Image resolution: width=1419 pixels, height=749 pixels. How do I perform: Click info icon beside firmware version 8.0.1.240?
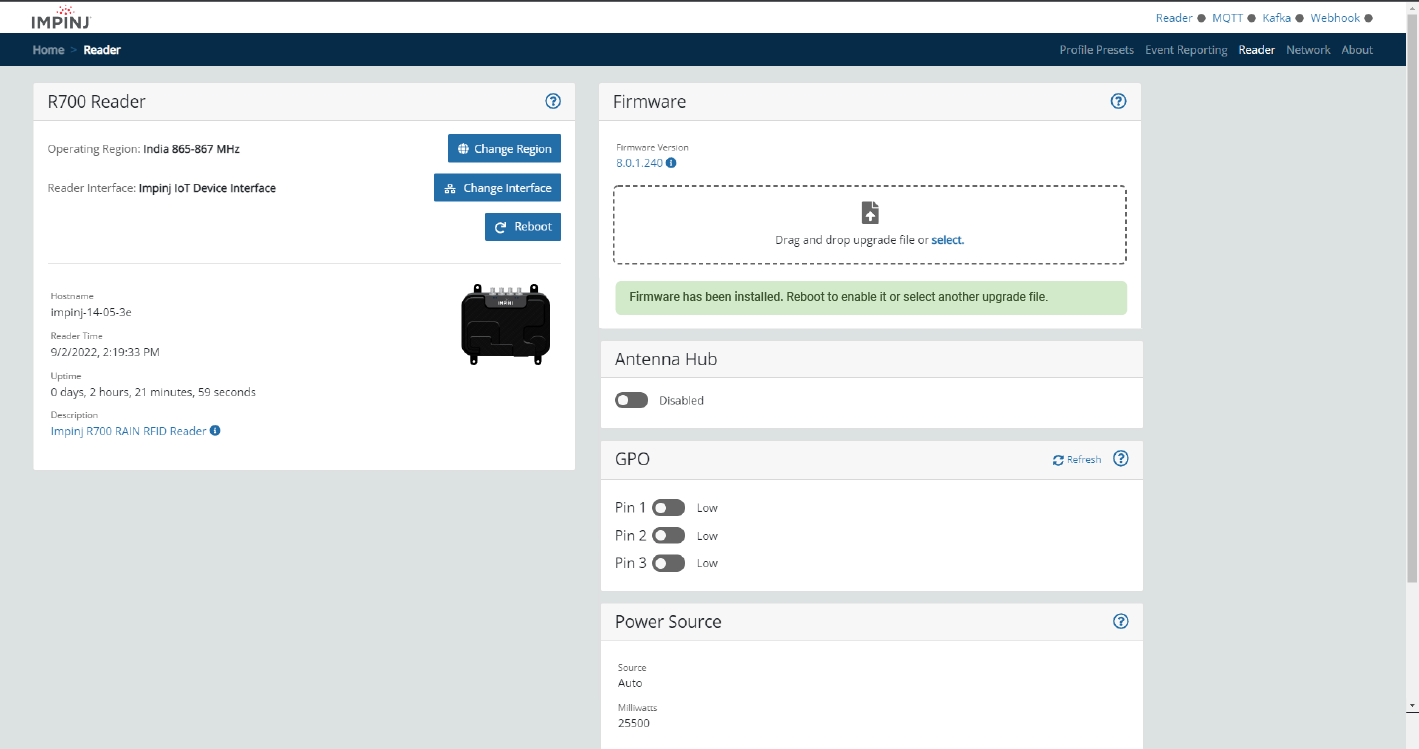tap(671, 163)
